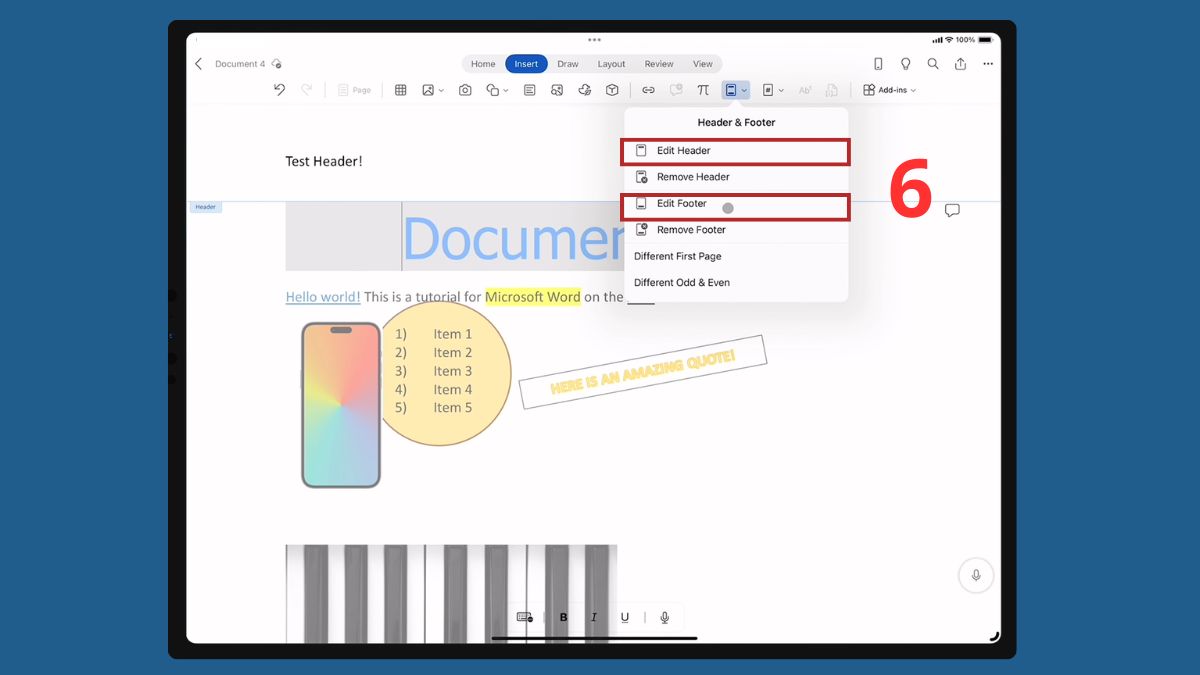Insert a new comment from the toolbar
The height and width of the screenshot is (675, 1200).
pos(676,90)
